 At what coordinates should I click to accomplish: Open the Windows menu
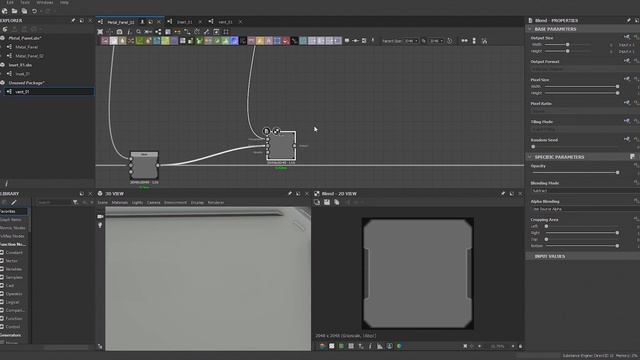pos(44,2)
